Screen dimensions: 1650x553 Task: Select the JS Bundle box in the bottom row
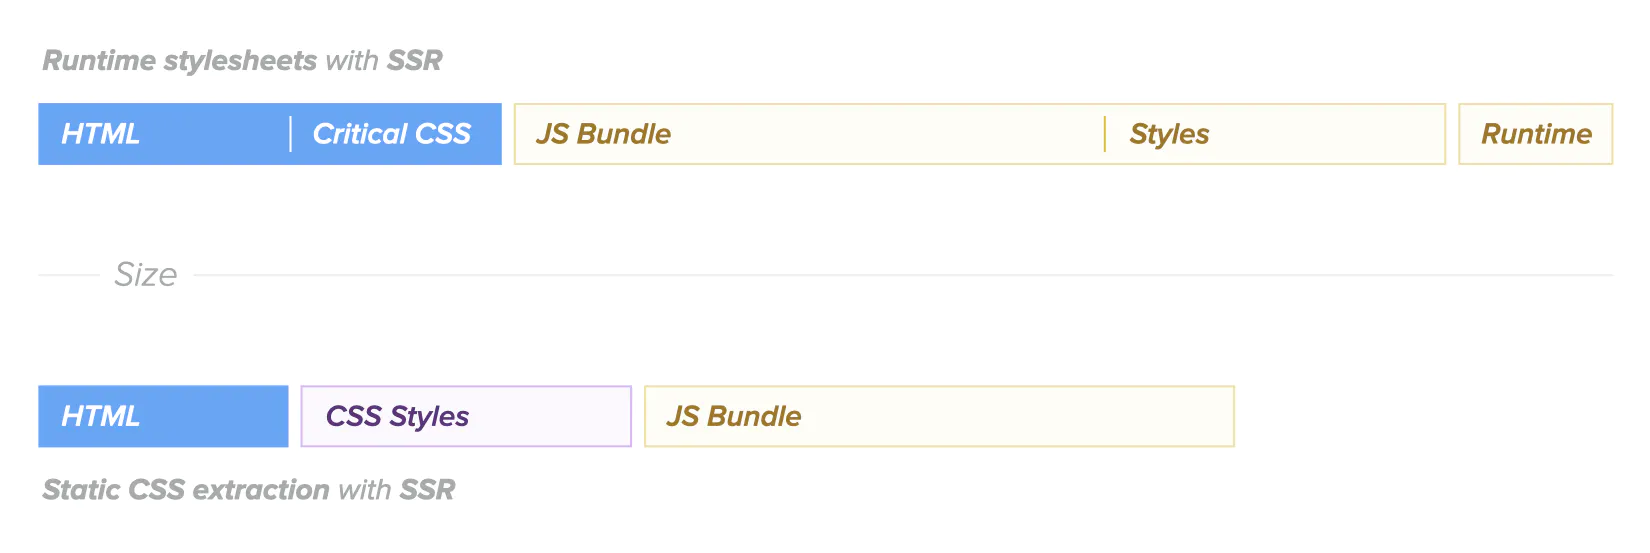coord(939,416)
